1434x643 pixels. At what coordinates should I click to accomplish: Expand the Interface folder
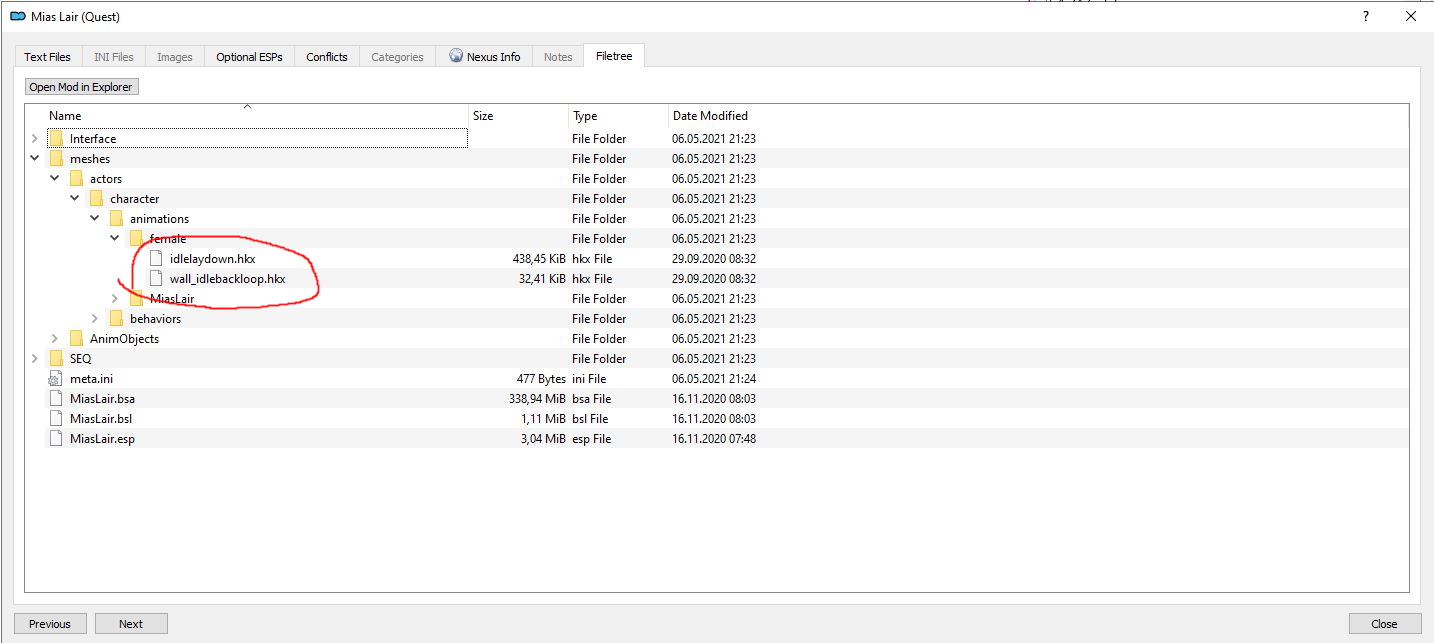tap(35, 139)
